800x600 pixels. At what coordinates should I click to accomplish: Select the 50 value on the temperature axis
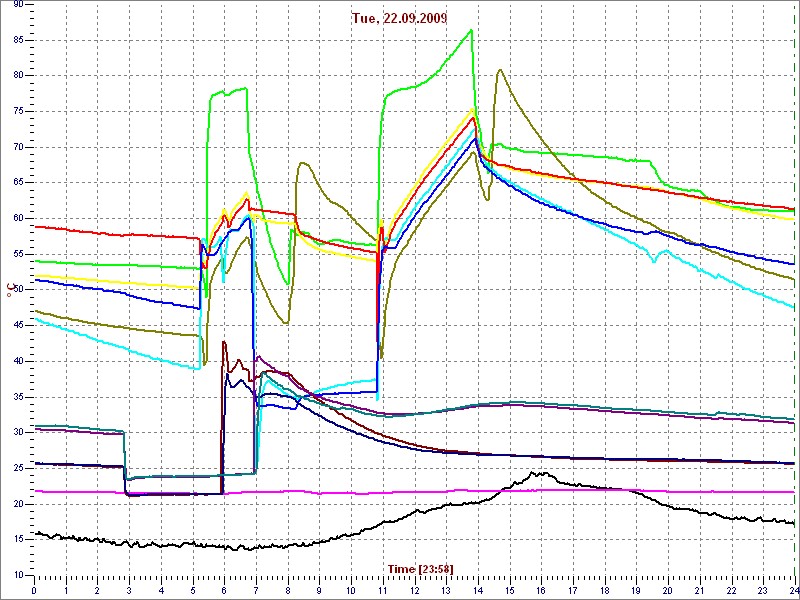pyautogui.click(x=17, y=290)
